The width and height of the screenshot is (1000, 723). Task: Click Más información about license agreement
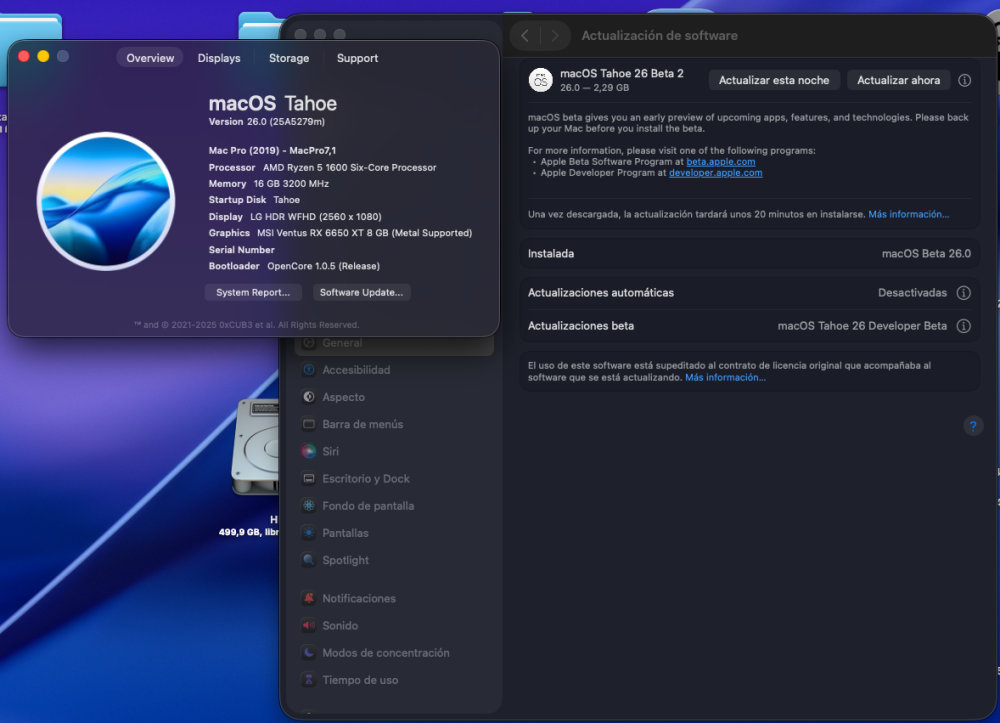click(725, 377)
